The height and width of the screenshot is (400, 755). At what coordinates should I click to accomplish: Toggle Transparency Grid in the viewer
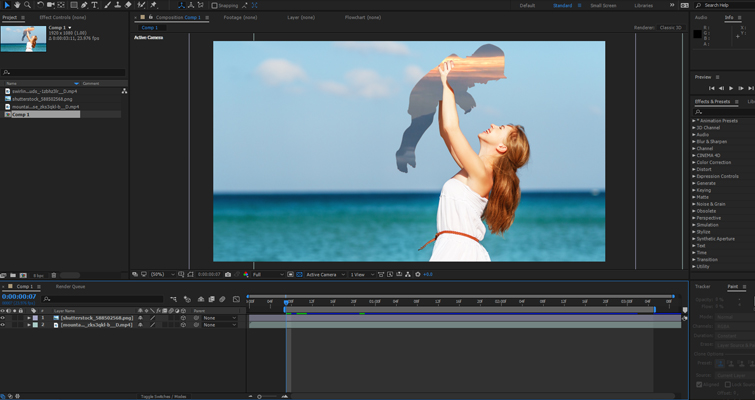tap(299, 274)
